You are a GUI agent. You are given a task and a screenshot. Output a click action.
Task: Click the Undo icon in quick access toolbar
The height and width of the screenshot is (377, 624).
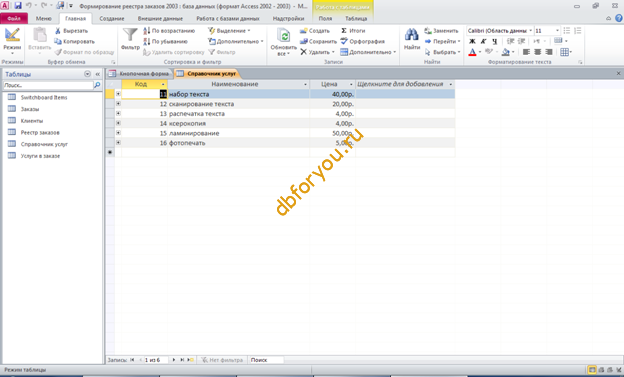(29, 6)
